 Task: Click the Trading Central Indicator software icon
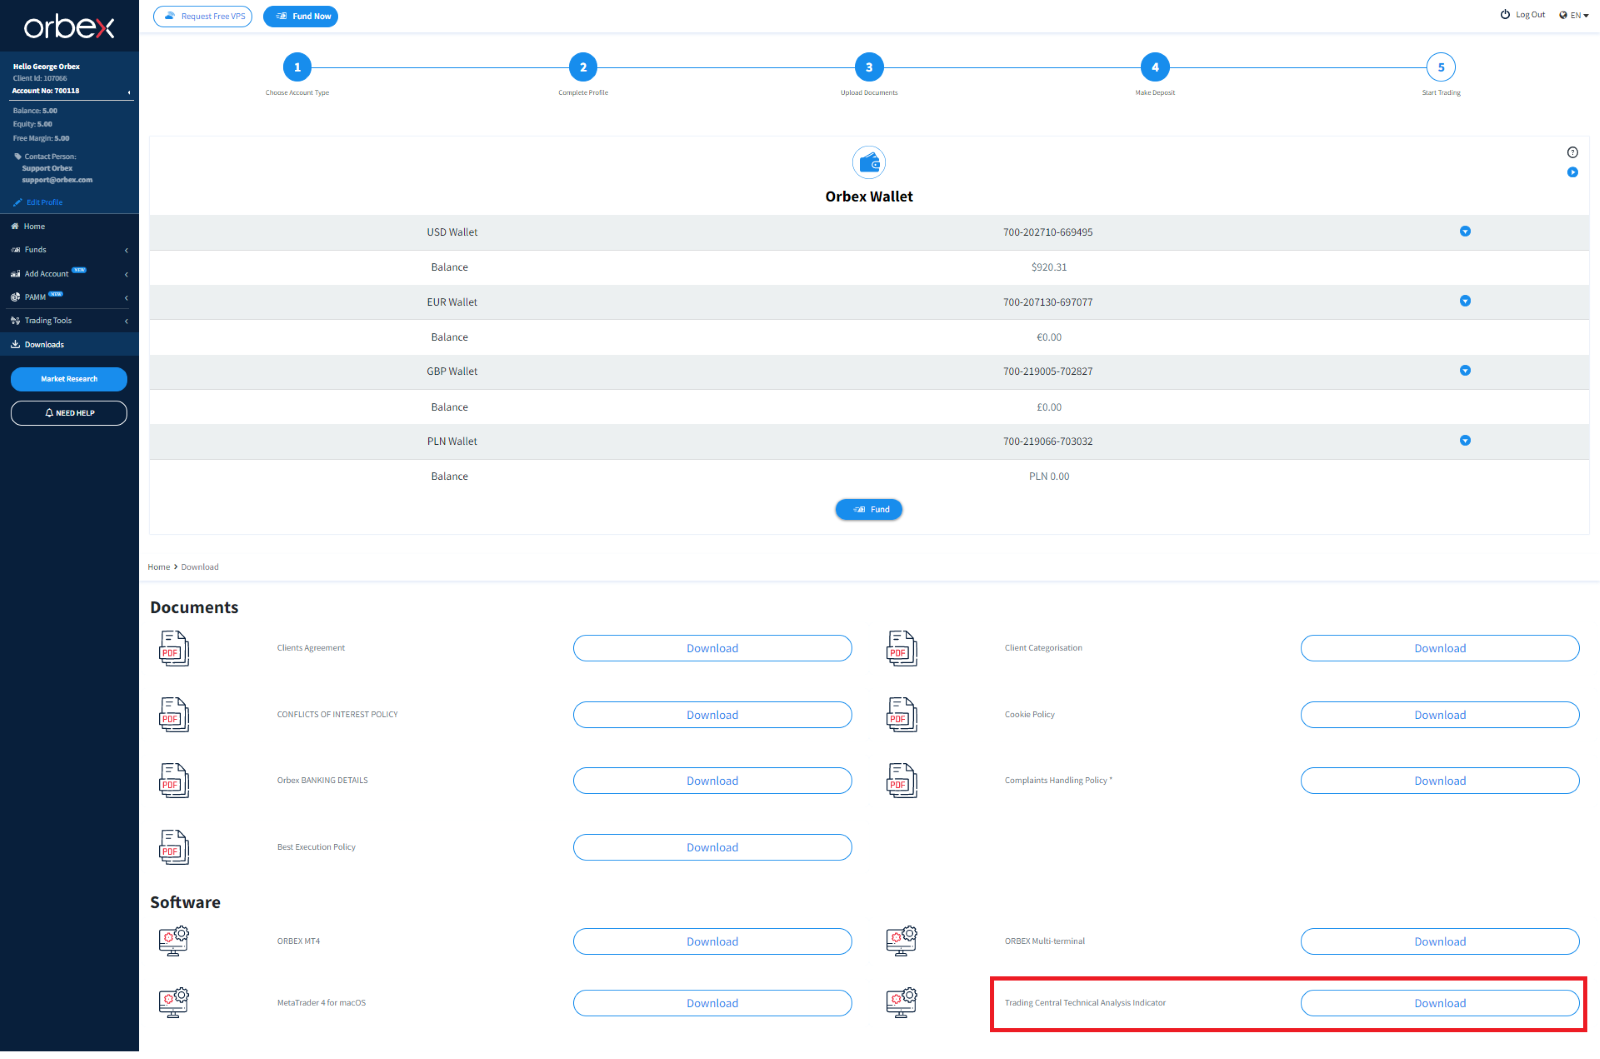tap(902, 1003)
